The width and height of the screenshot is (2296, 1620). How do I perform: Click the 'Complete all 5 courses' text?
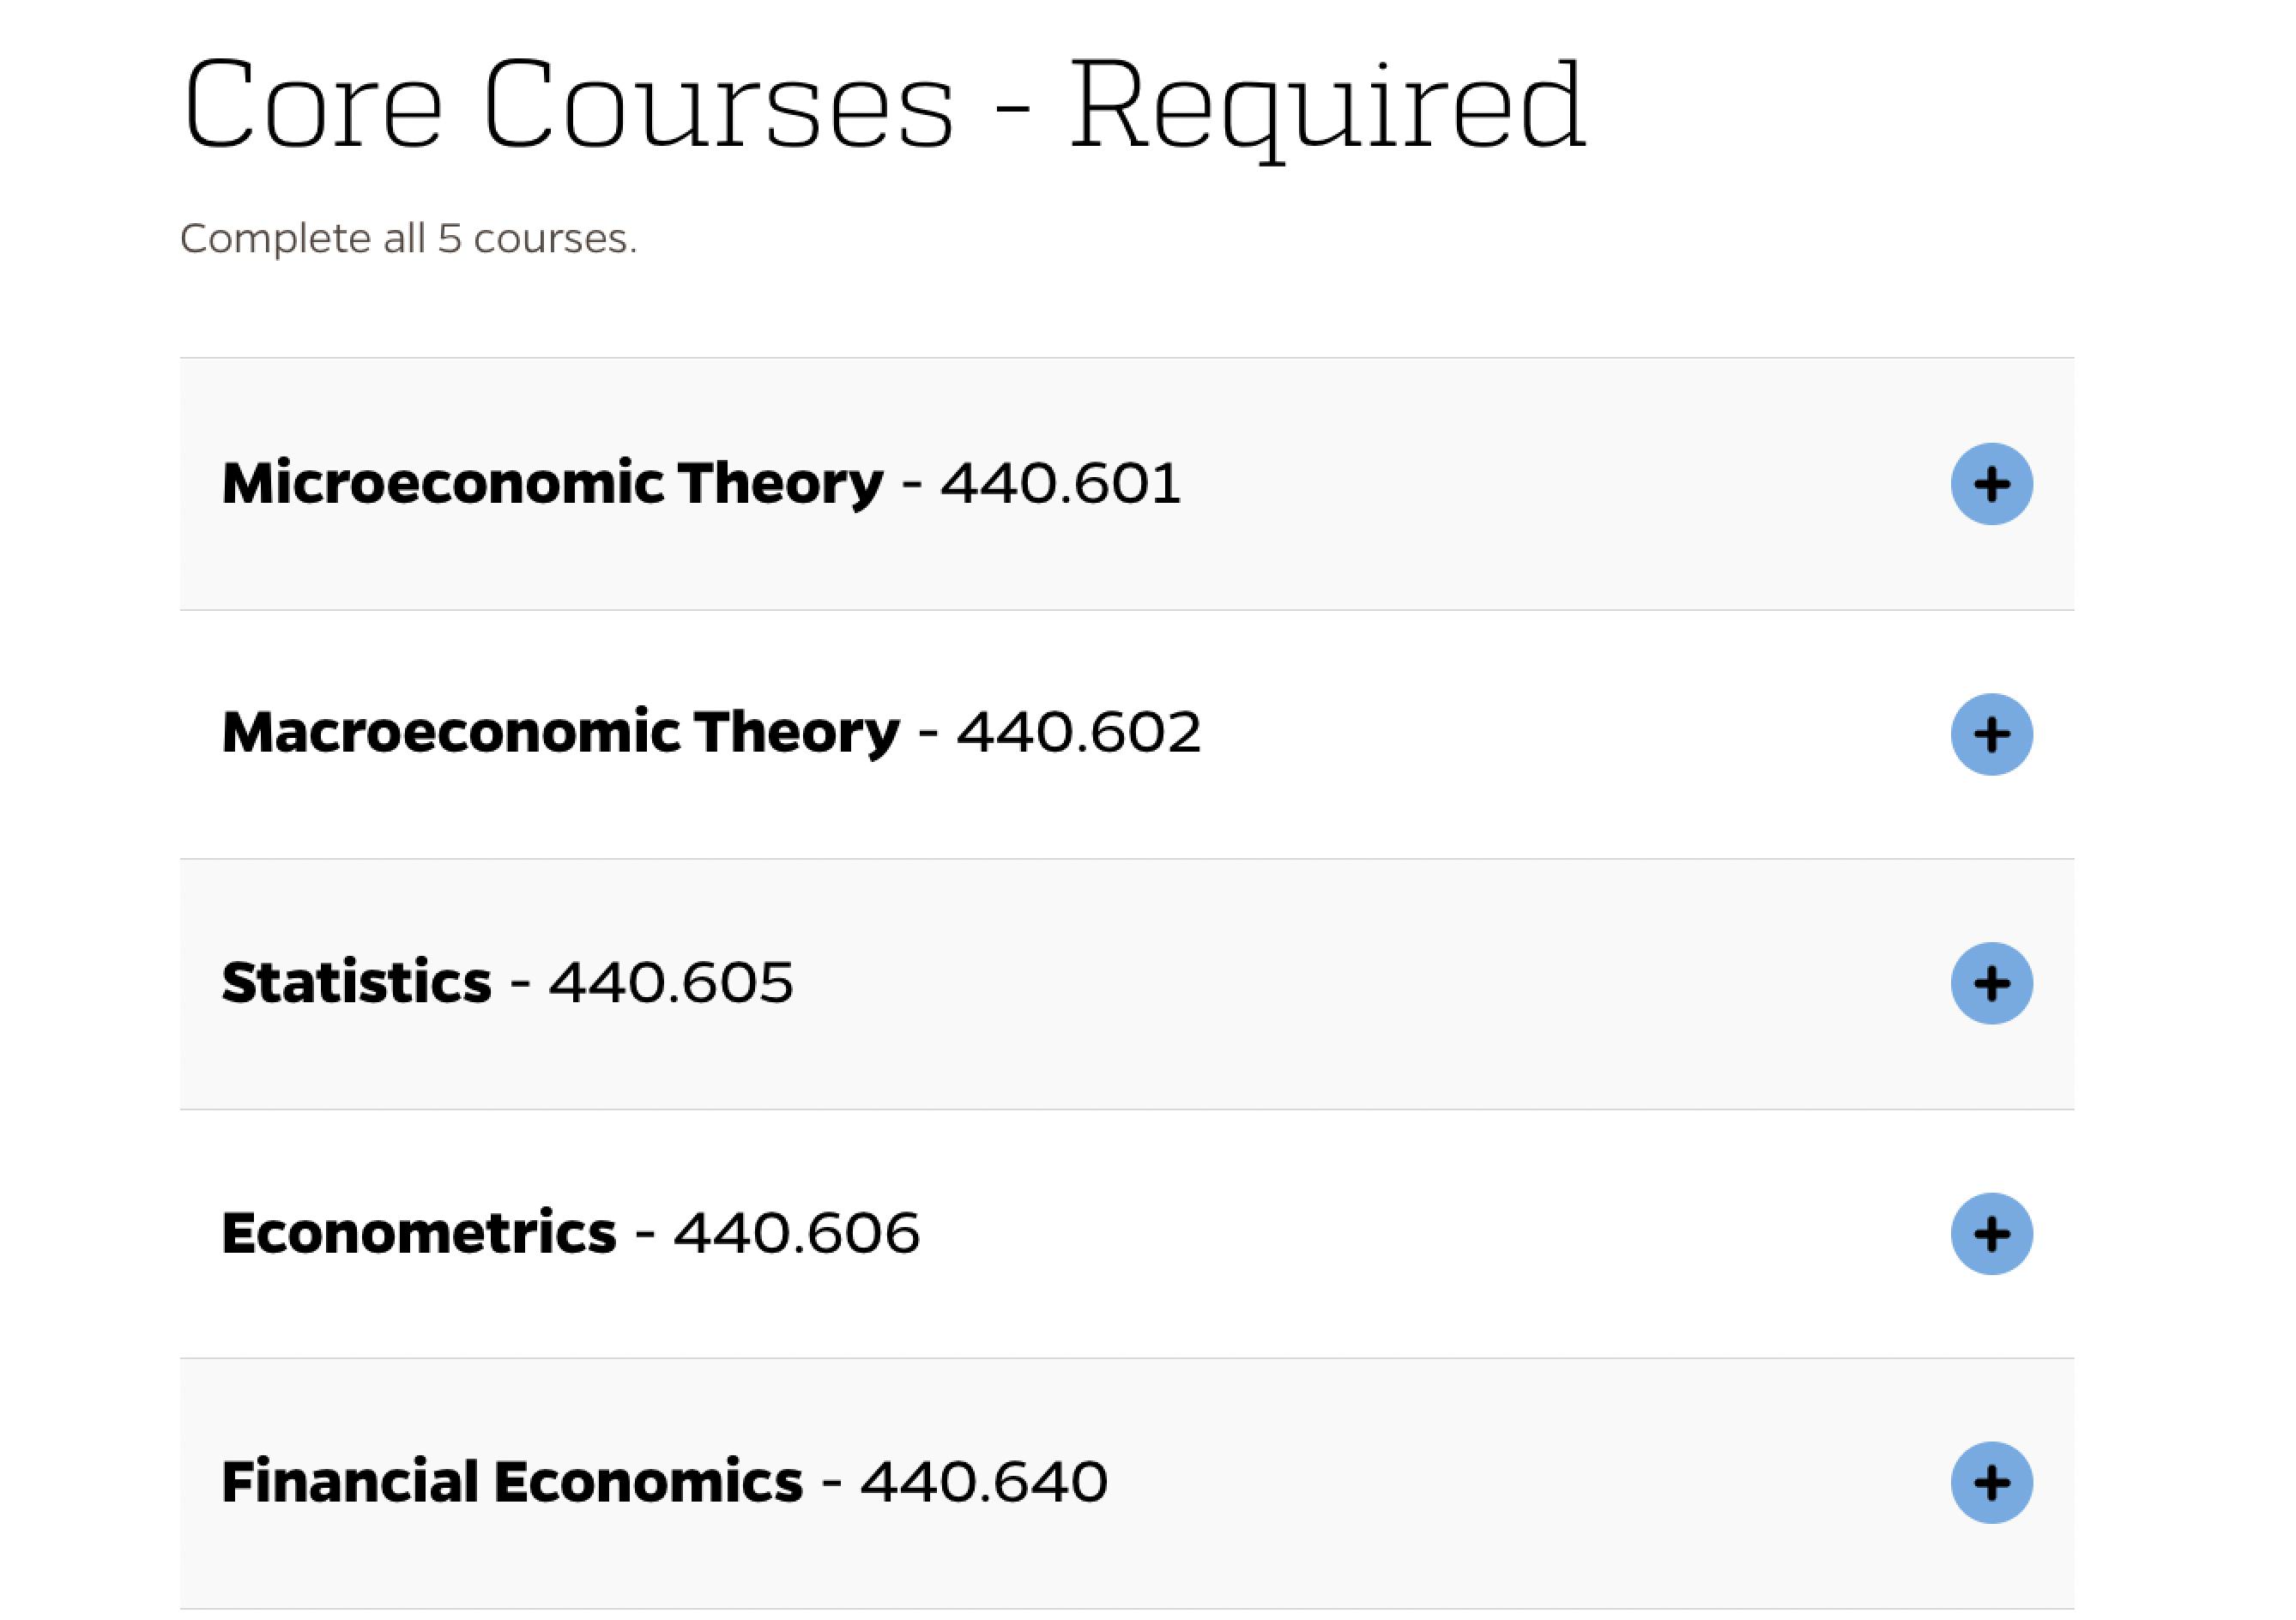[408, 239]
